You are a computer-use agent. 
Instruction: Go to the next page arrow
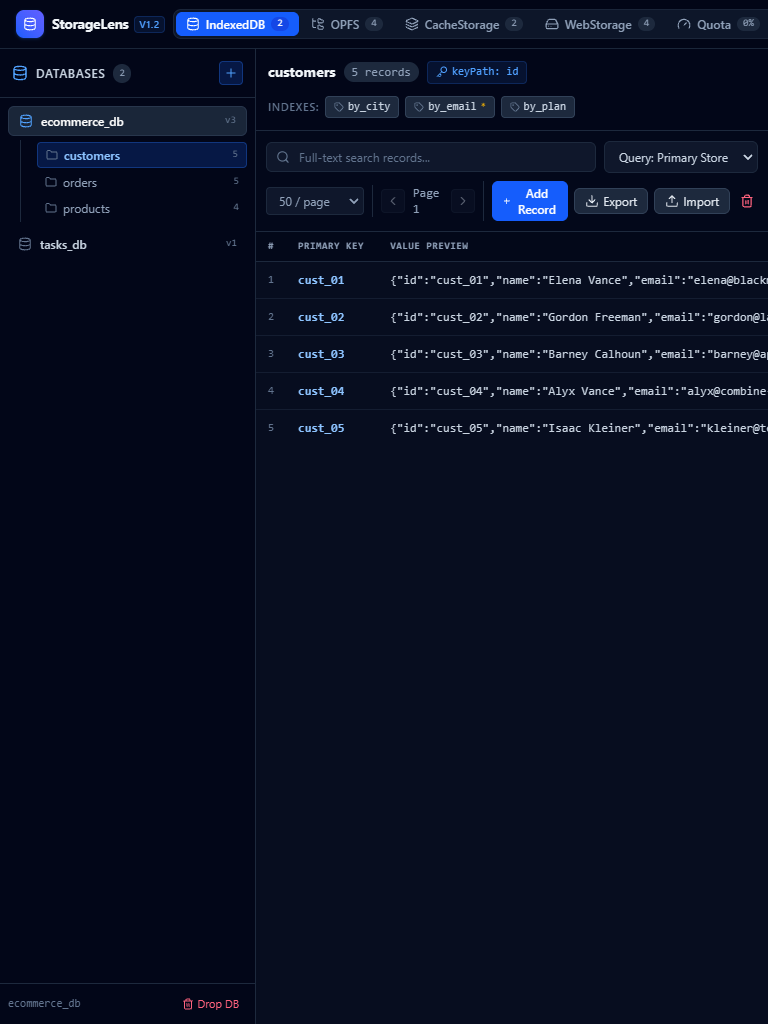463,201
